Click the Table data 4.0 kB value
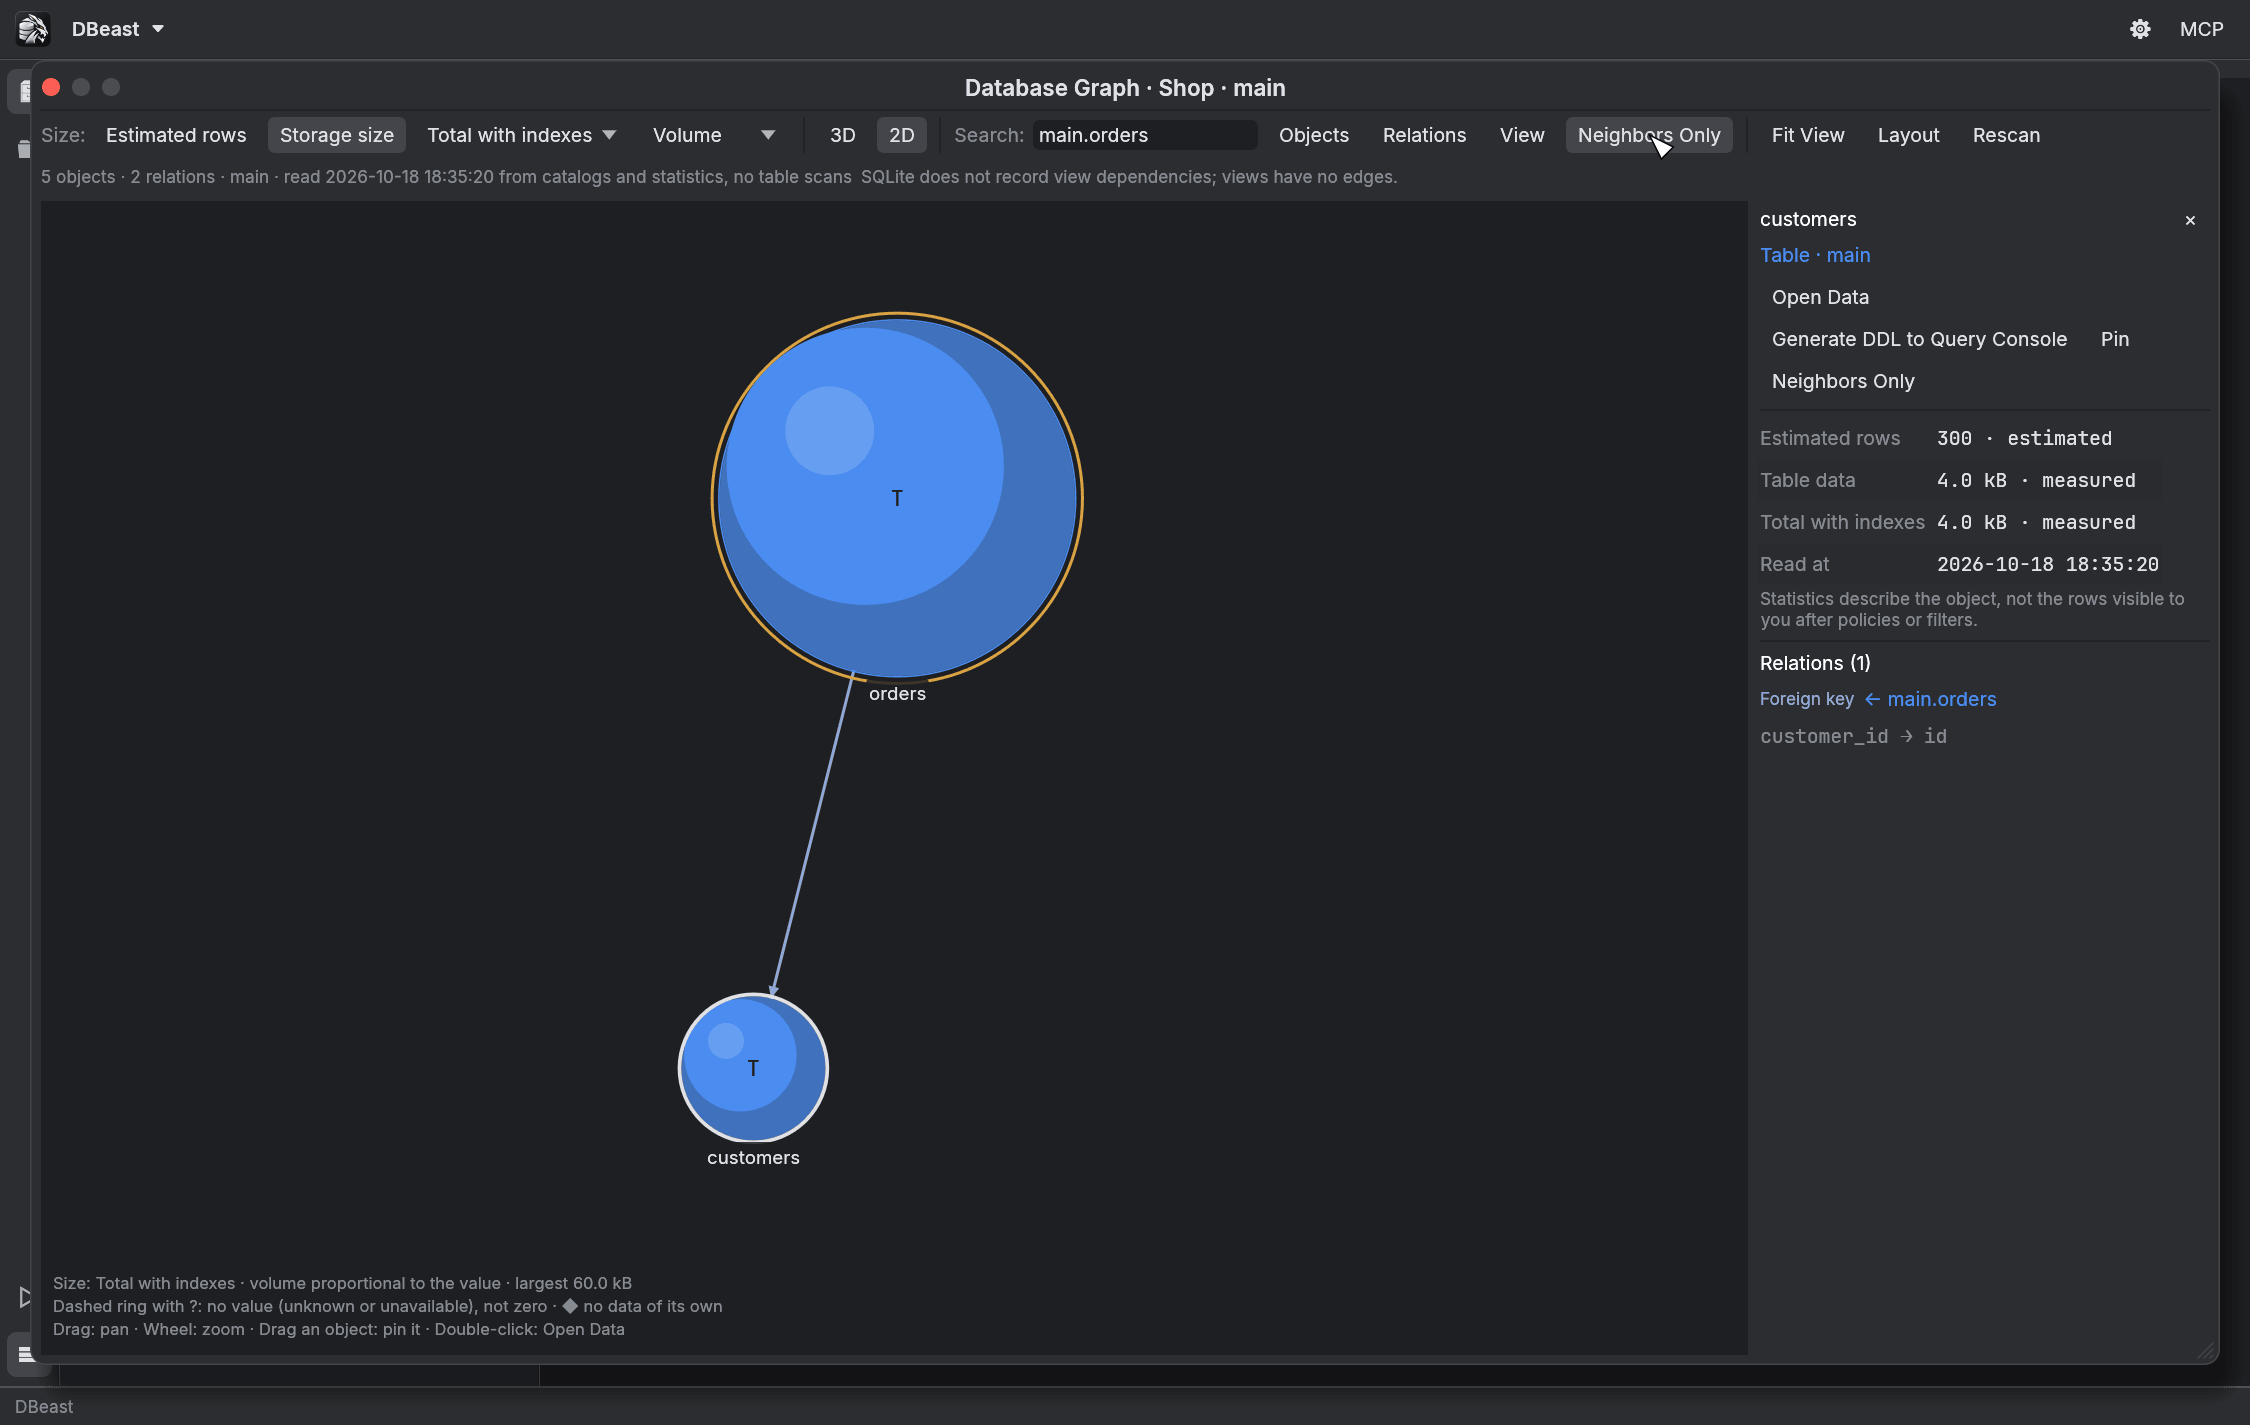Viewport: 2250px width, 1425px height. click(2036, 480)
